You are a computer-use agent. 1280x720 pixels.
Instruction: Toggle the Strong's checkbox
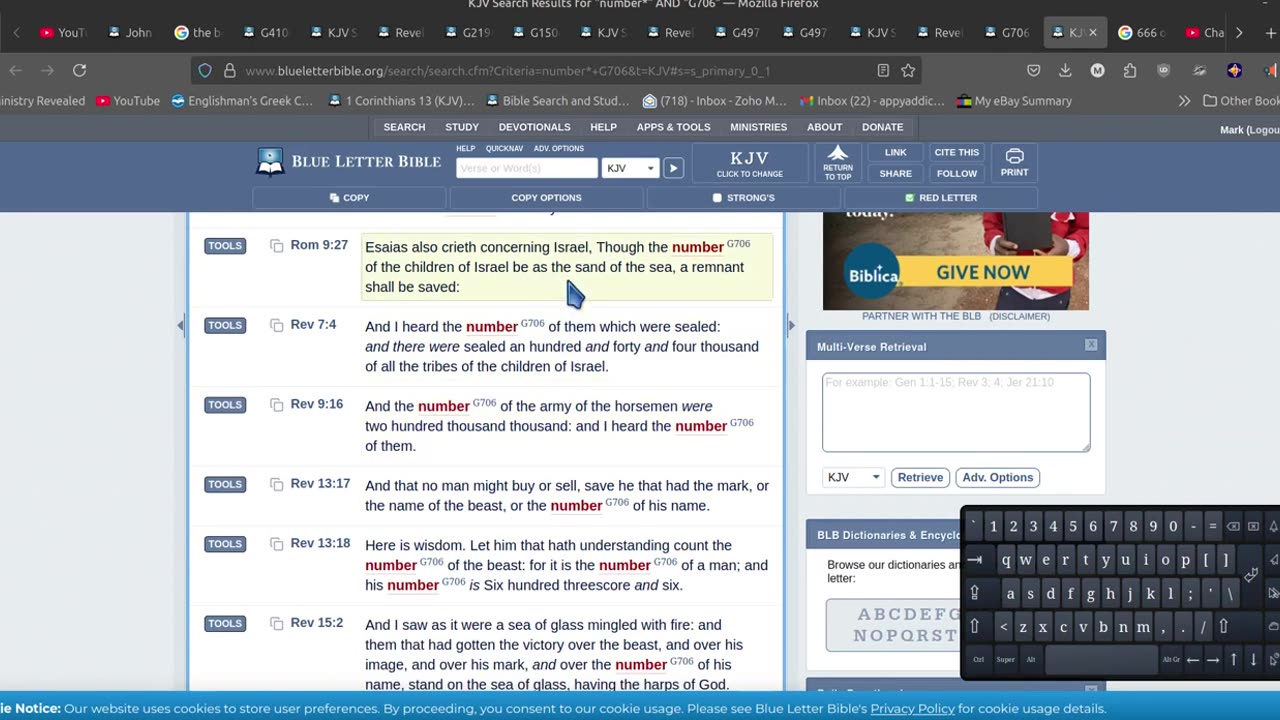point(717,198)
